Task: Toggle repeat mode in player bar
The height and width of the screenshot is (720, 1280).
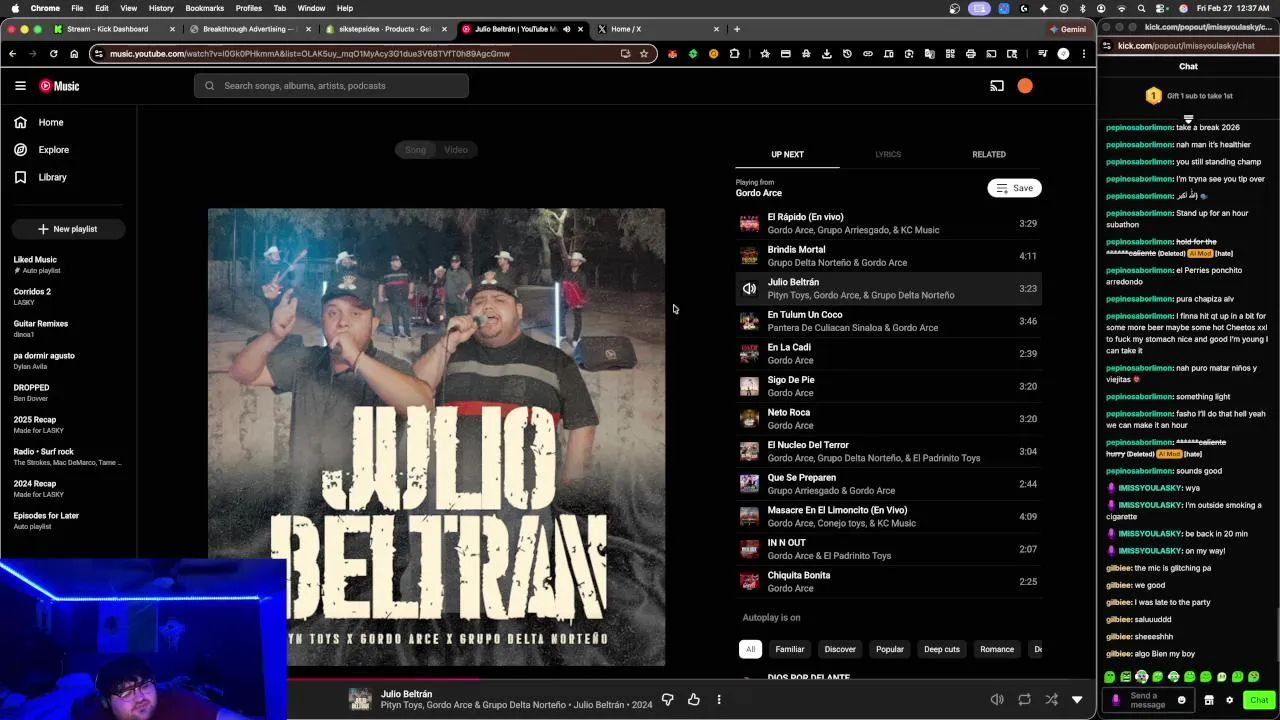Action: (x=1024, y=700)
